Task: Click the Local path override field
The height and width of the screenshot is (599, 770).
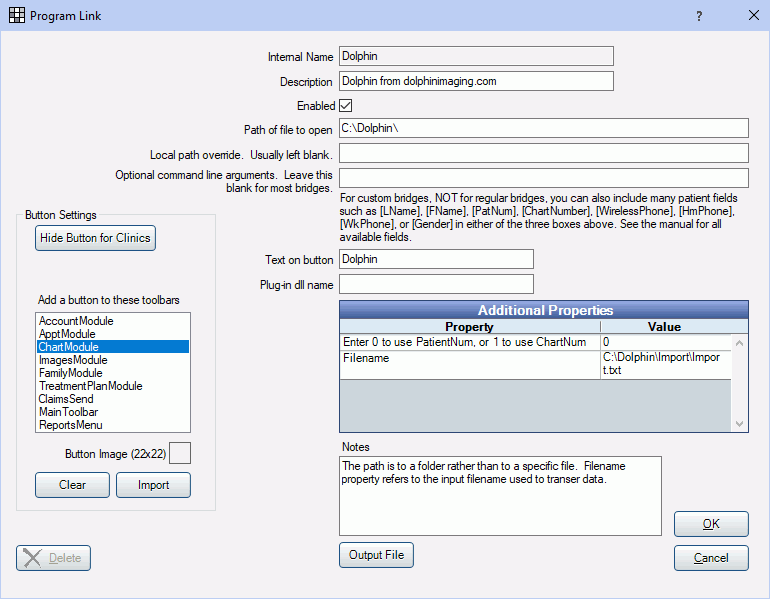Action: point(544,153)
